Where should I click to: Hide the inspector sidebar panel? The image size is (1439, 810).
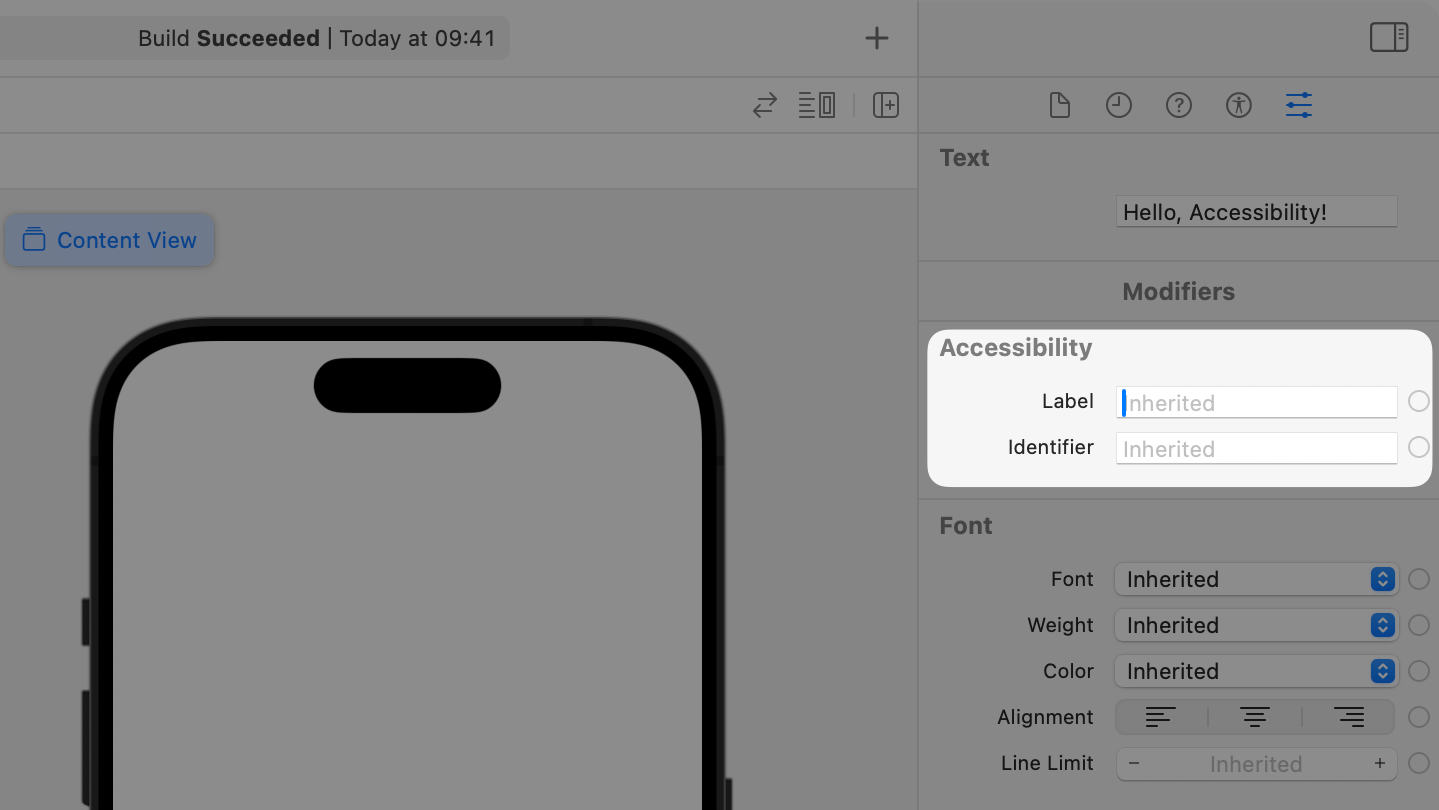[1389, 38]
